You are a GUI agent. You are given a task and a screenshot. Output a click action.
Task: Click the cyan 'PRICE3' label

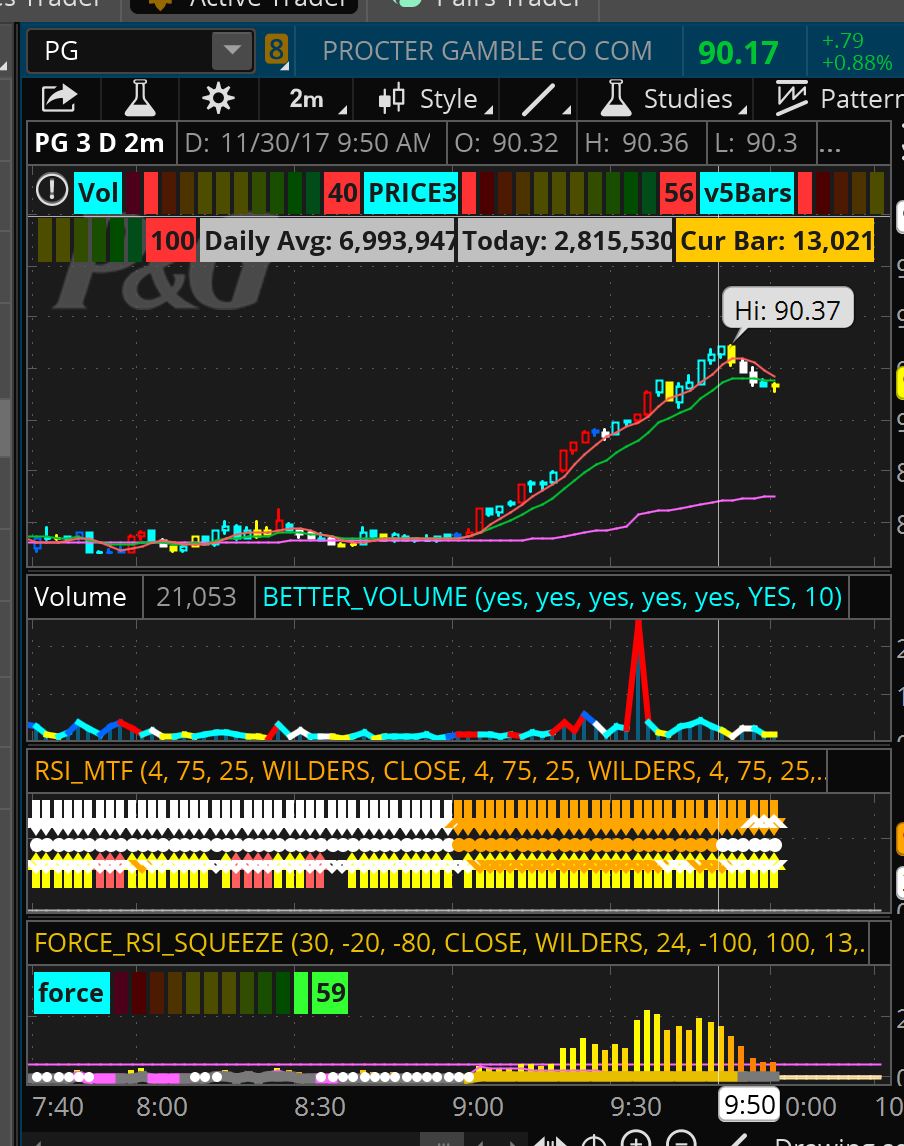tap(411, 193)
